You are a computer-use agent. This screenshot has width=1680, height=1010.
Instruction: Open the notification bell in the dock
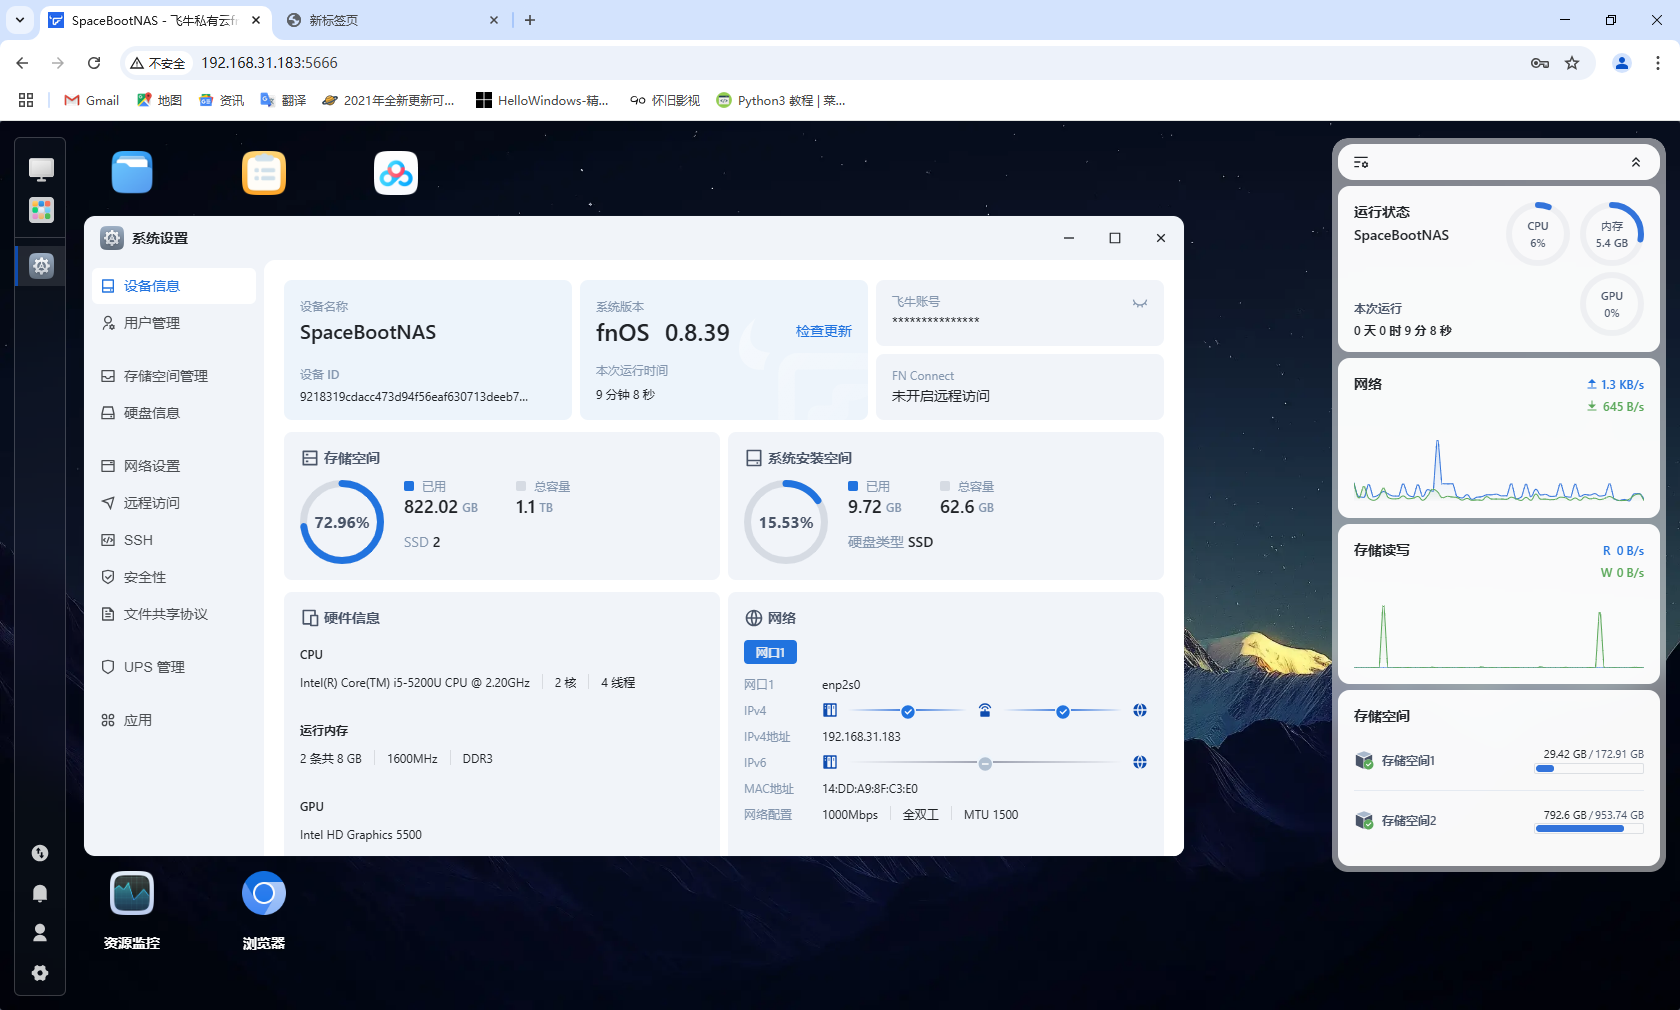coord(40,893)
